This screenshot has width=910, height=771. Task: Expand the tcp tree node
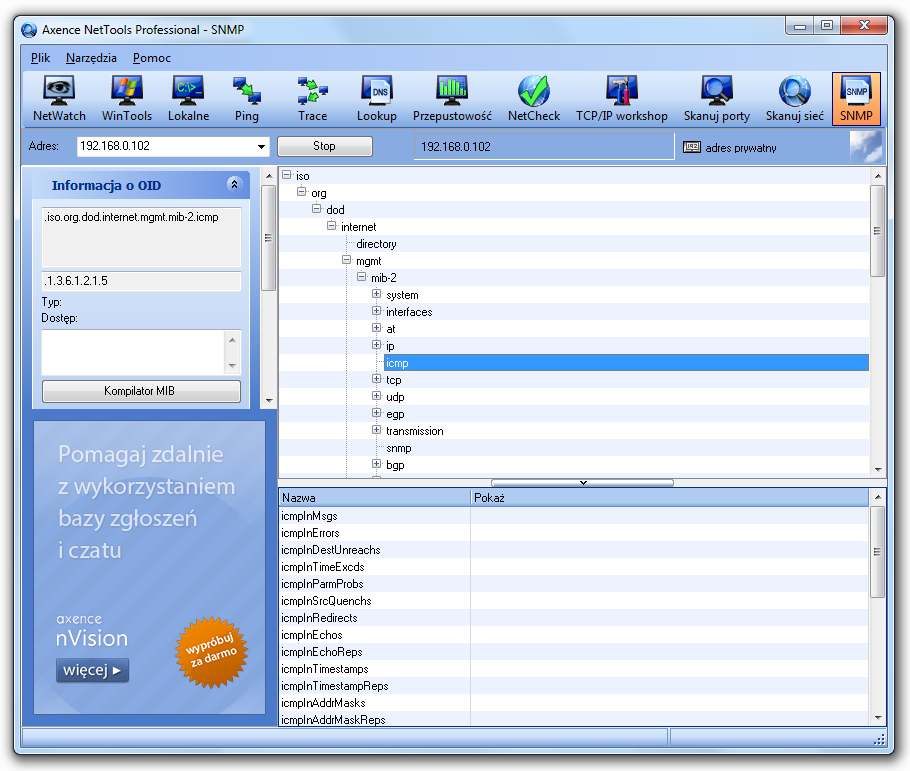[377, 379]
